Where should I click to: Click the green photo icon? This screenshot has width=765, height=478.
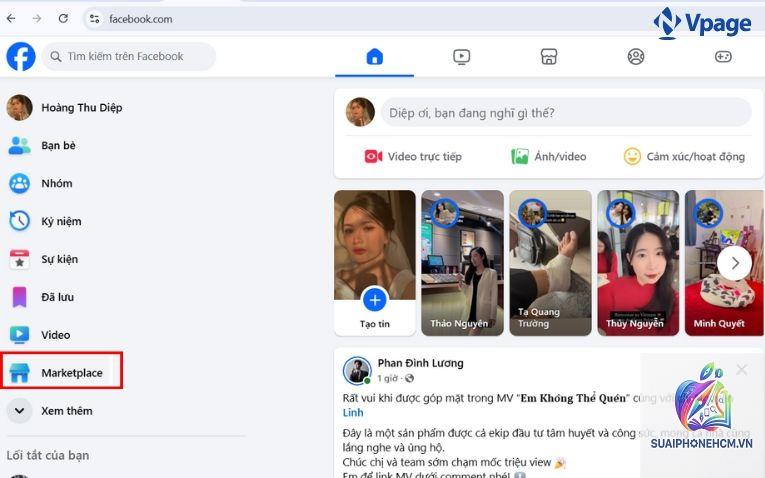click(520, 157)
